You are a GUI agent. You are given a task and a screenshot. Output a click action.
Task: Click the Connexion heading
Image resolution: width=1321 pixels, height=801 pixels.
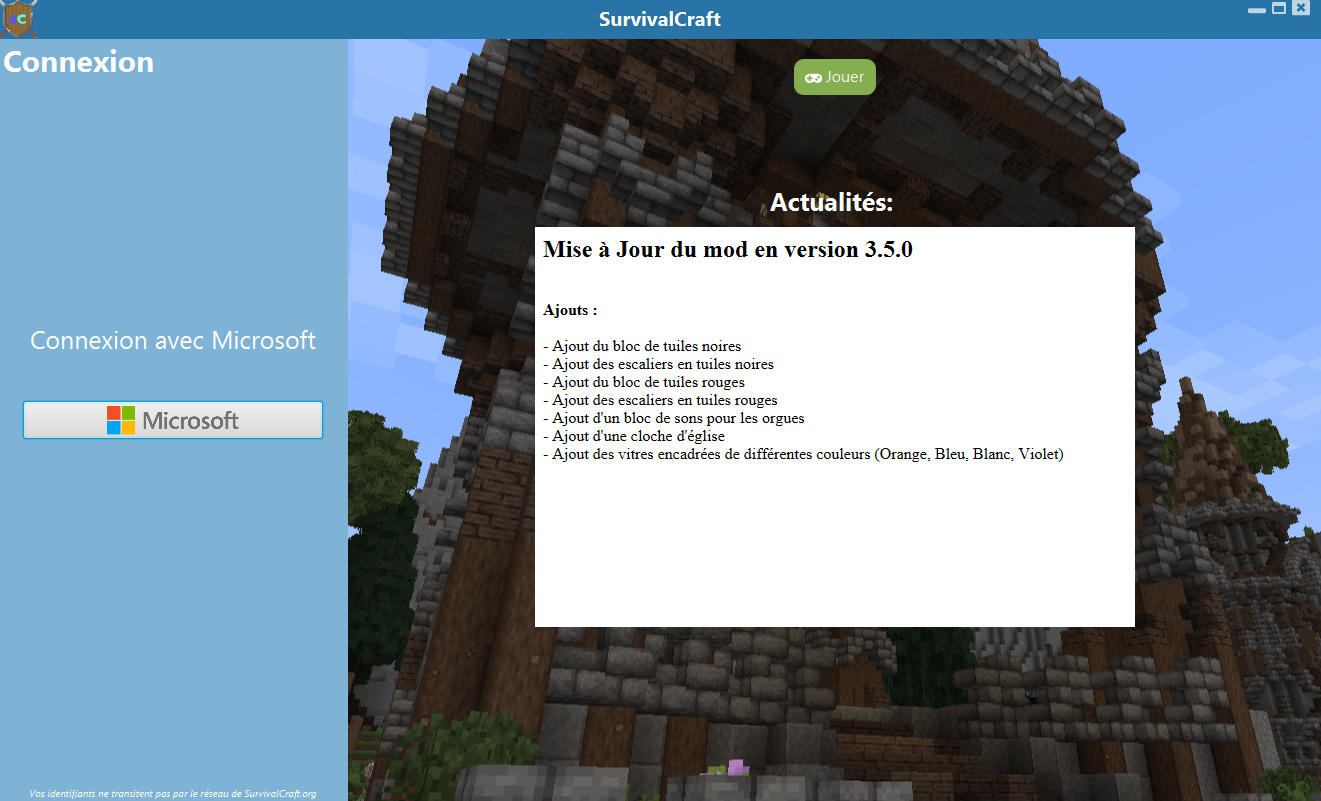[x=79, y=62]
